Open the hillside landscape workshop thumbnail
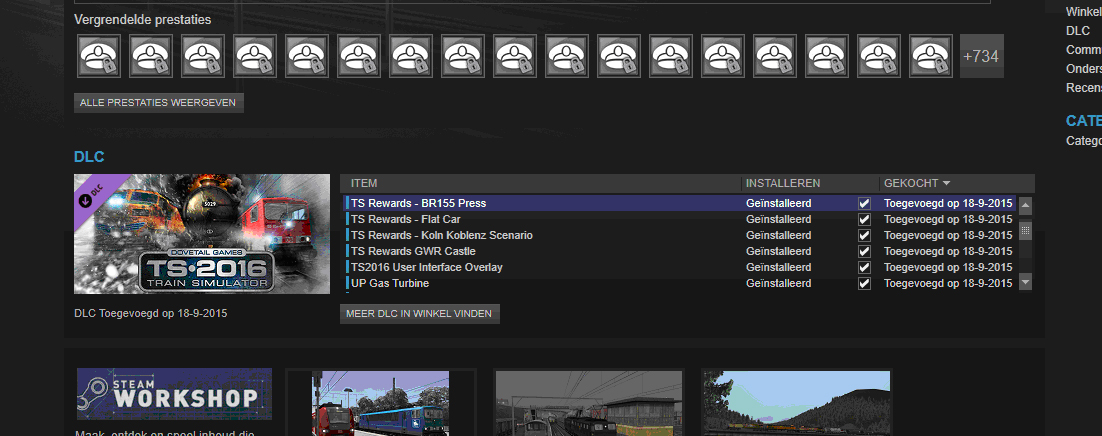The image size is (1102, 436). pos(796,404)
